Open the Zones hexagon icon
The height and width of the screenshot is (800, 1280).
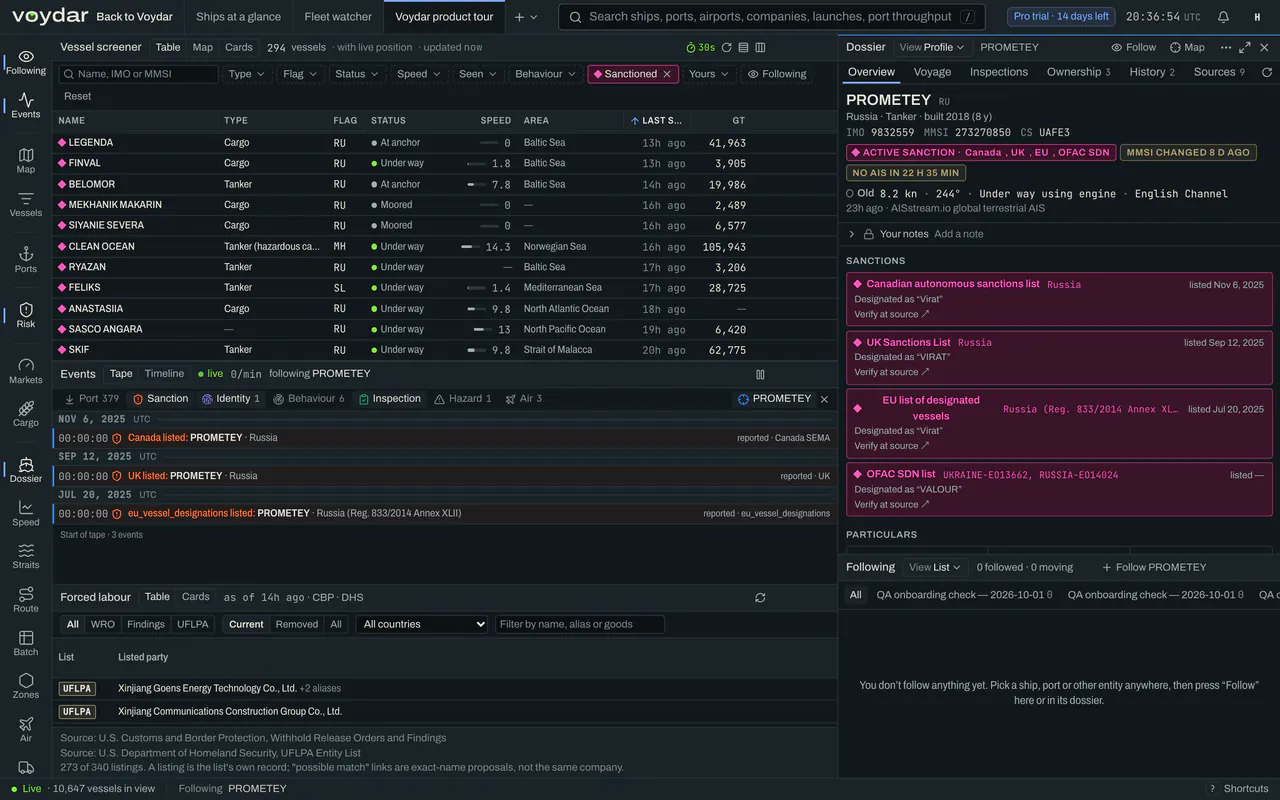point(26,686)
